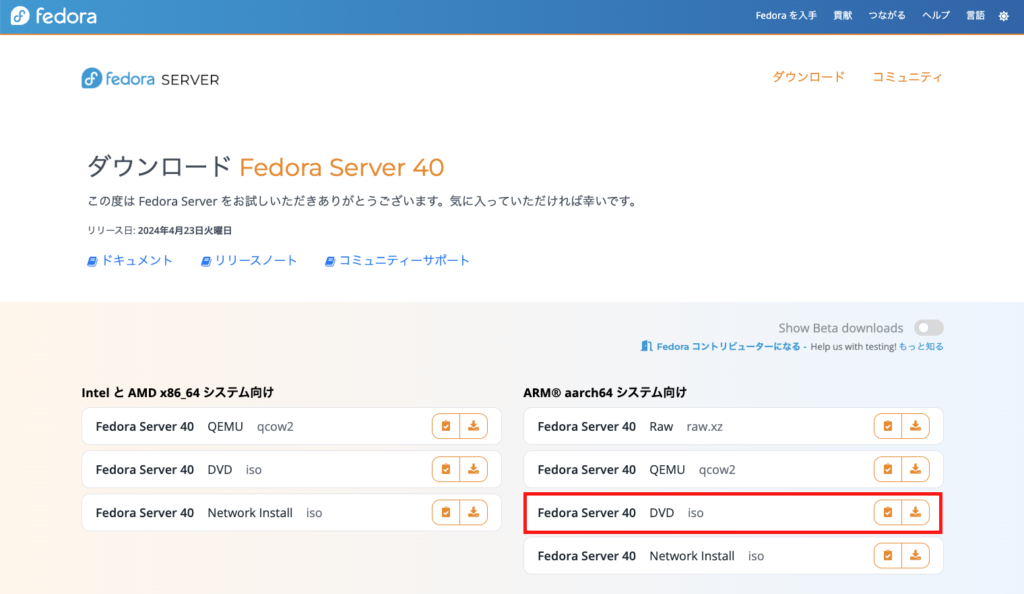The image size is (1024, 594).
Task: Go to the ダウンロード tab
Action: tap(808, 77)
